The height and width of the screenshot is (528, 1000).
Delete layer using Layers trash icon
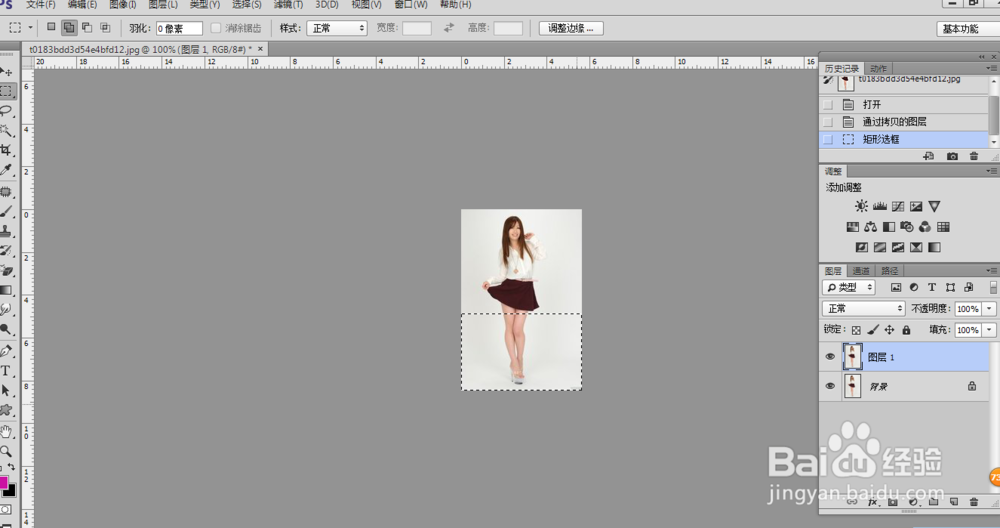(974, 502)
